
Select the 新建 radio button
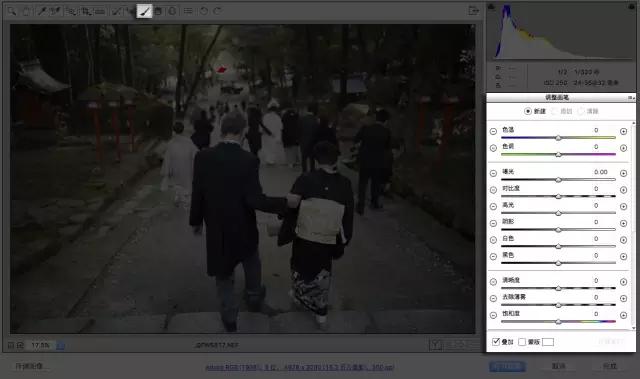528,111
